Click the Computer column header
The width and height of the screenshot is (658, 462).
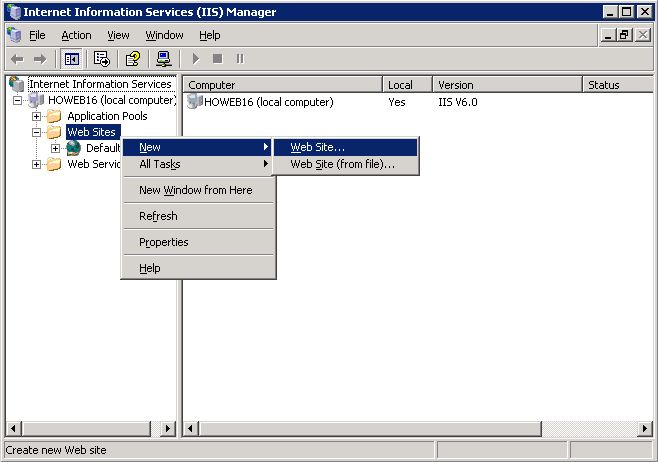[x=283, y=85]
